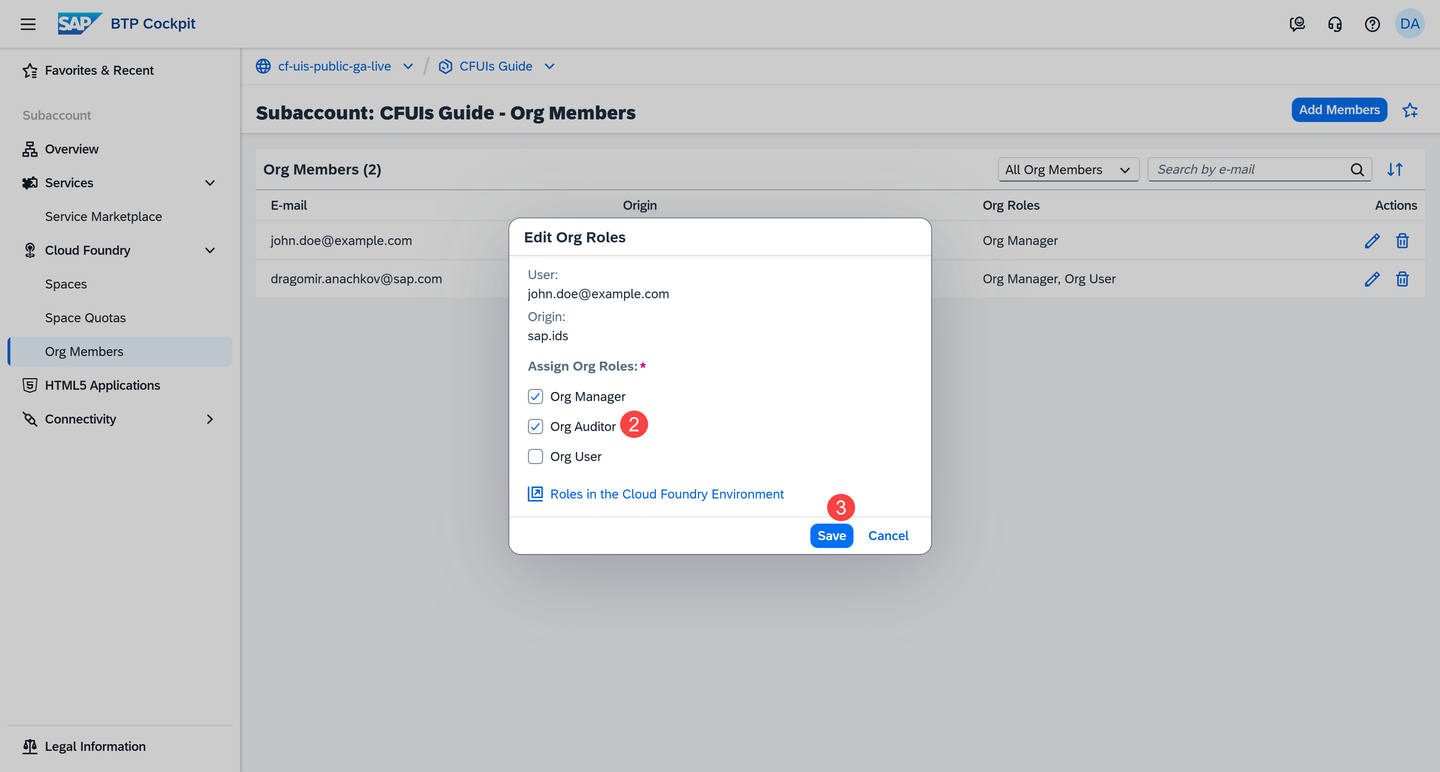1440x772 pixels.
Task: Expand the cf-uis-public-ga-live breadcrumb dropdown
Action: [408, 66]
